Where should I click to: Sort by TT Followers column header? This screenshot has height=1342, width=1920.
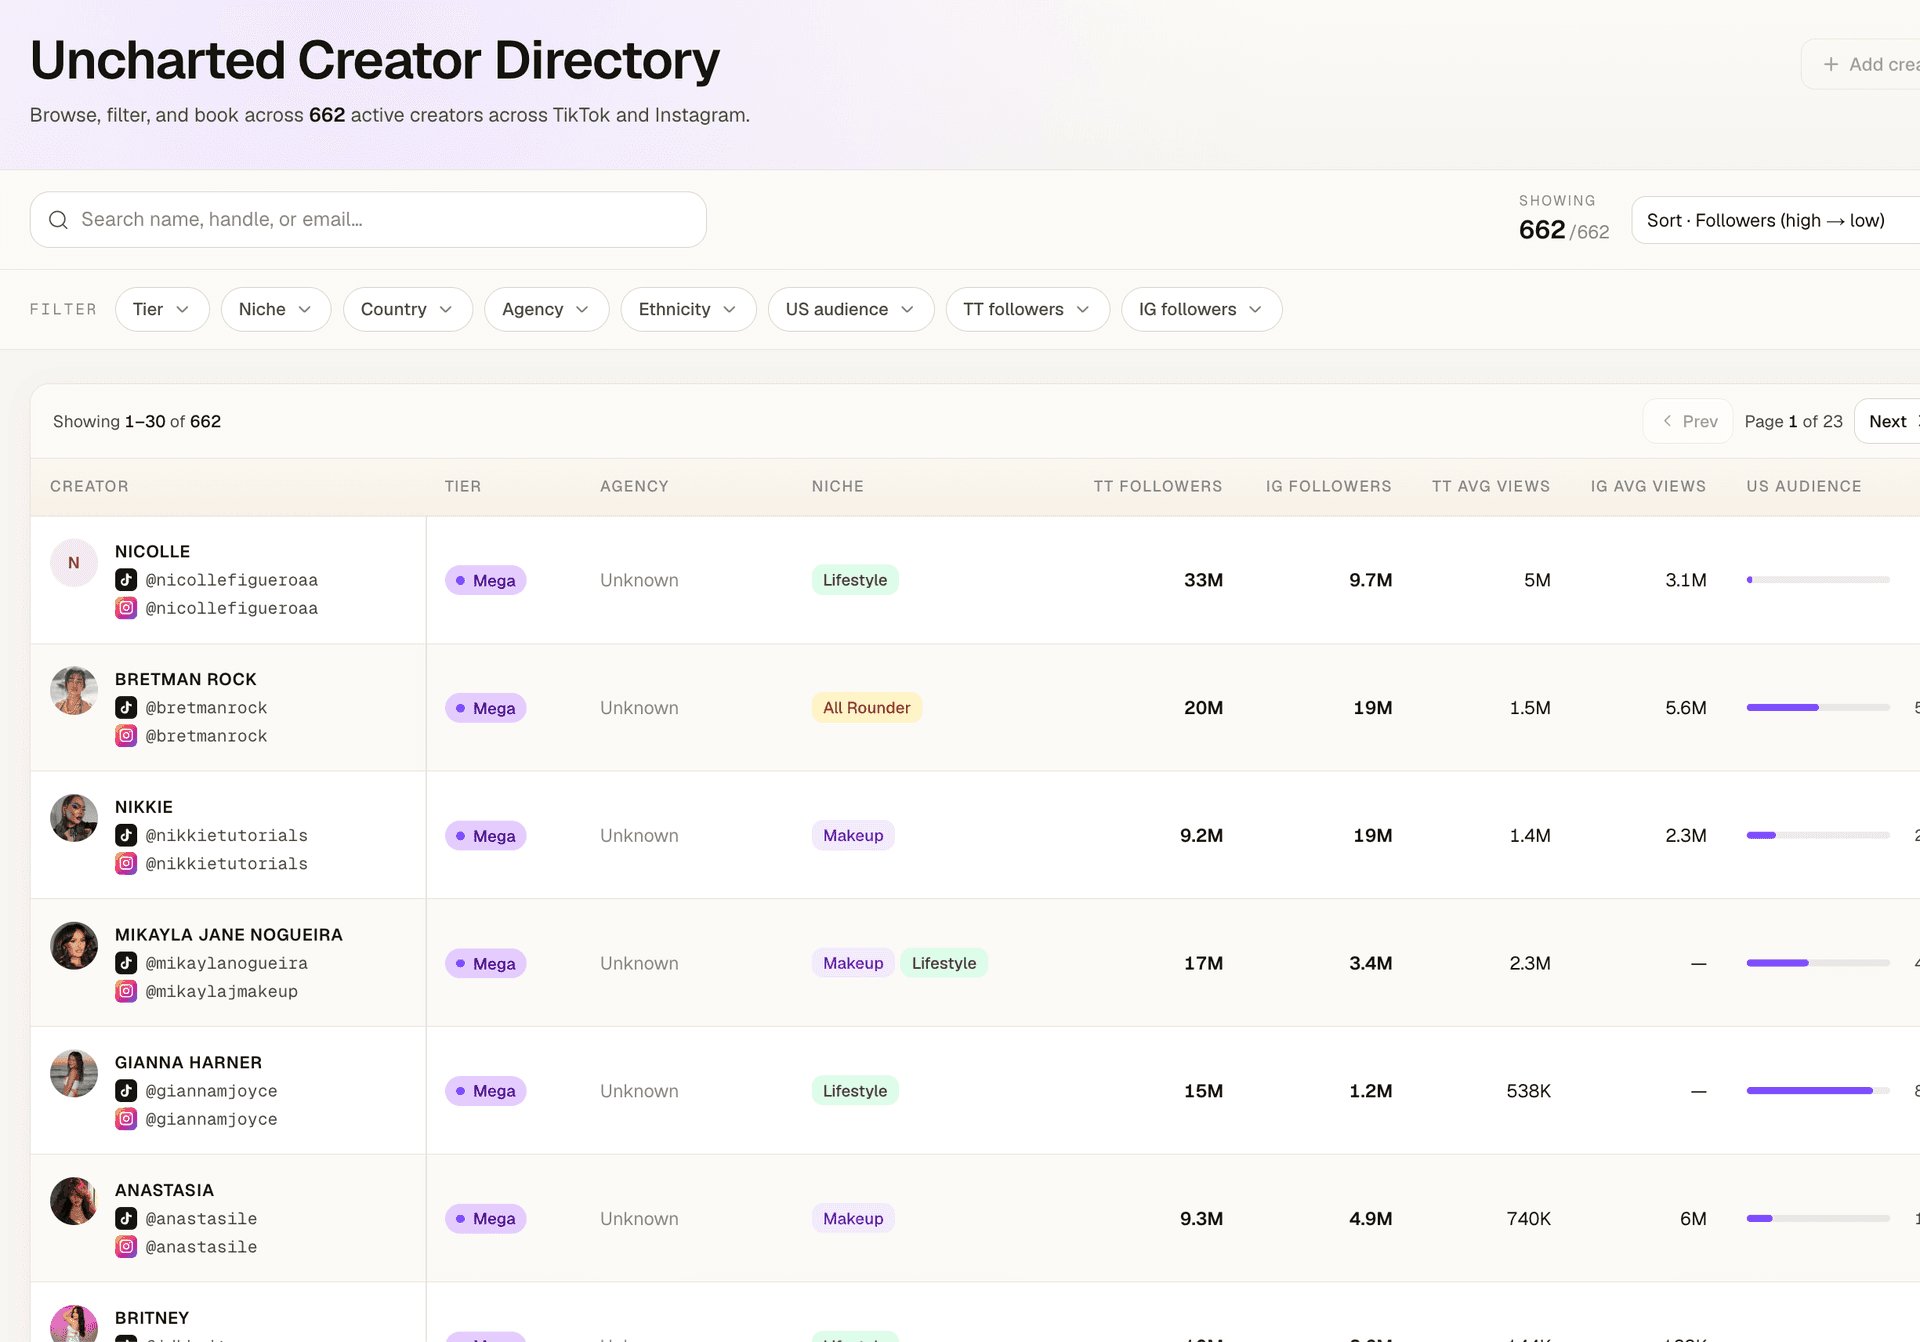tap(1158, 486)
